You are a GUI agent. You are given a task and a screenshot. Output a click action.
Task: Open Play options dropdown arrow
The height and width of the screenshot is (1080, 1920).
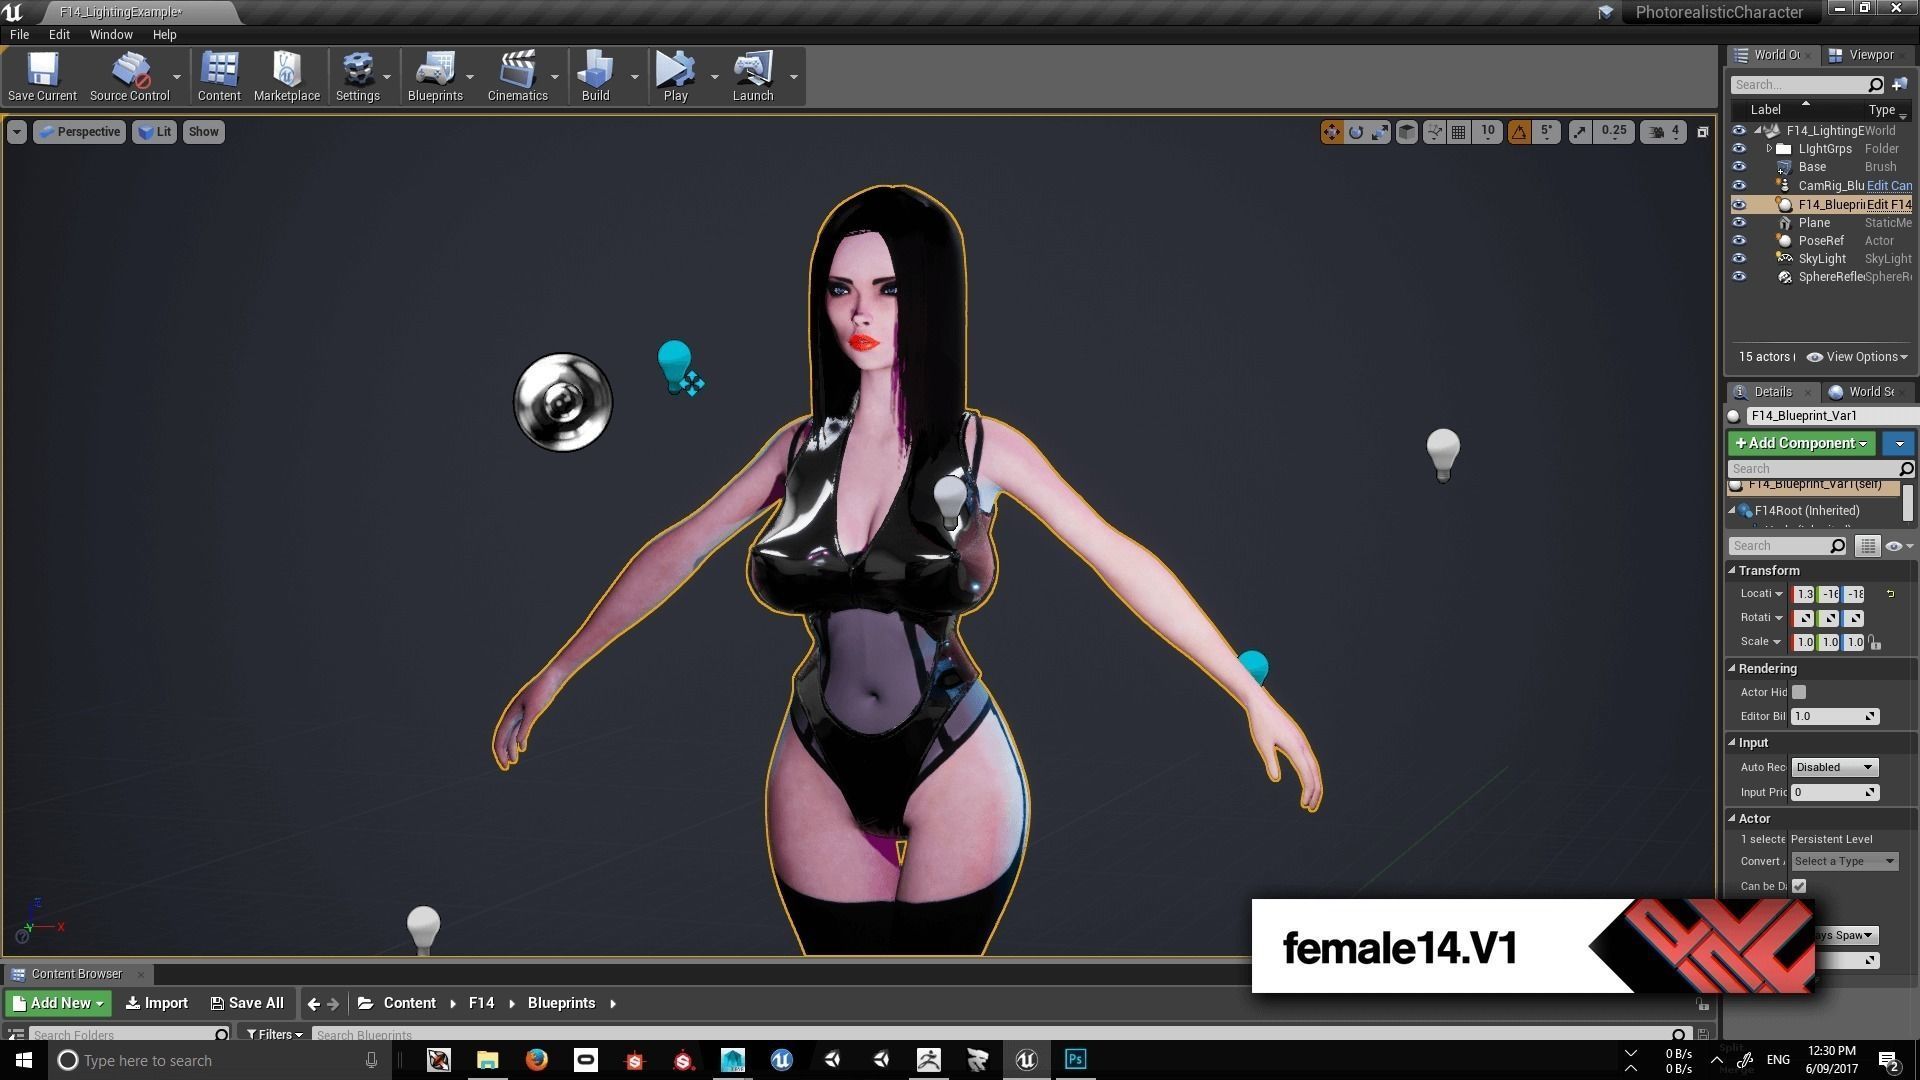[x=714, y=77]
